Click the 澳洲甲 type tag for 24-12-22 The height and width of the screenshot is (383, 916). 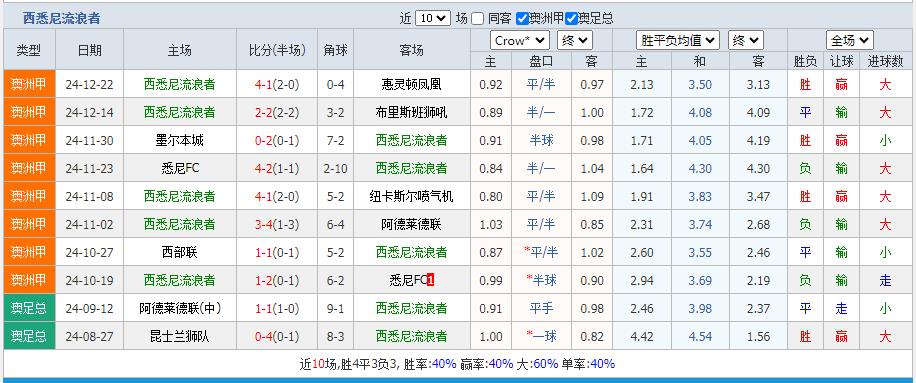[29, 84]
